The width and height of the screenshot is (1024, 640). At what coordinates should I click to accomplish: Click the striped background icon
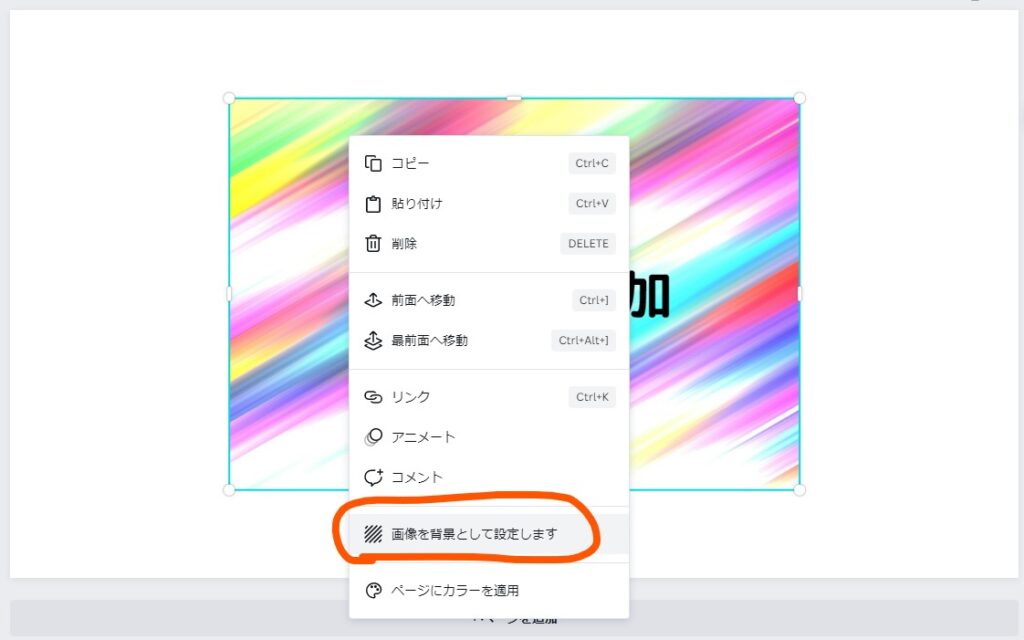[x=373, y=534]
